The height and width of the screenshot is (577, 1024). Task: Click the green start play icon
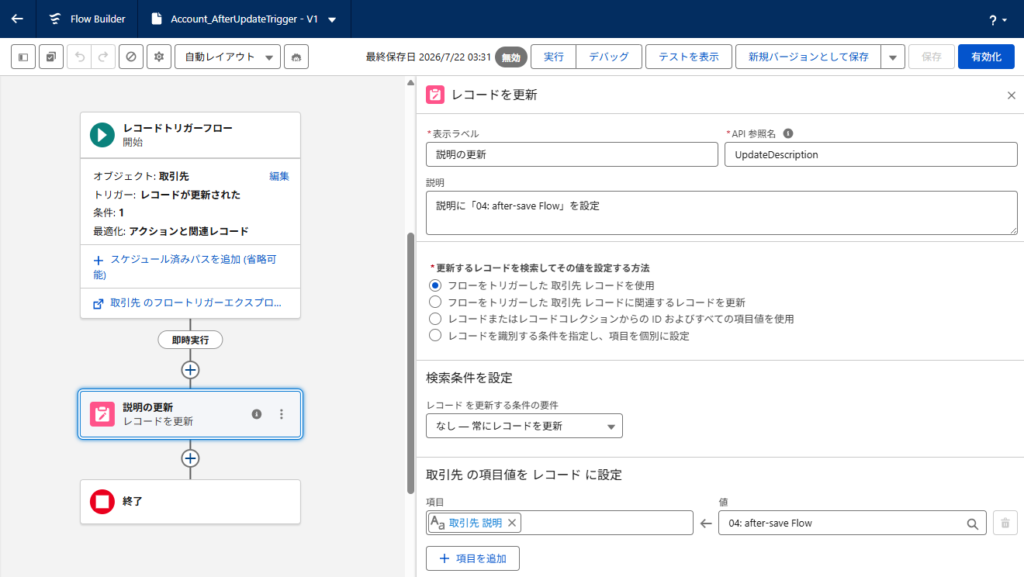[102, 134]
